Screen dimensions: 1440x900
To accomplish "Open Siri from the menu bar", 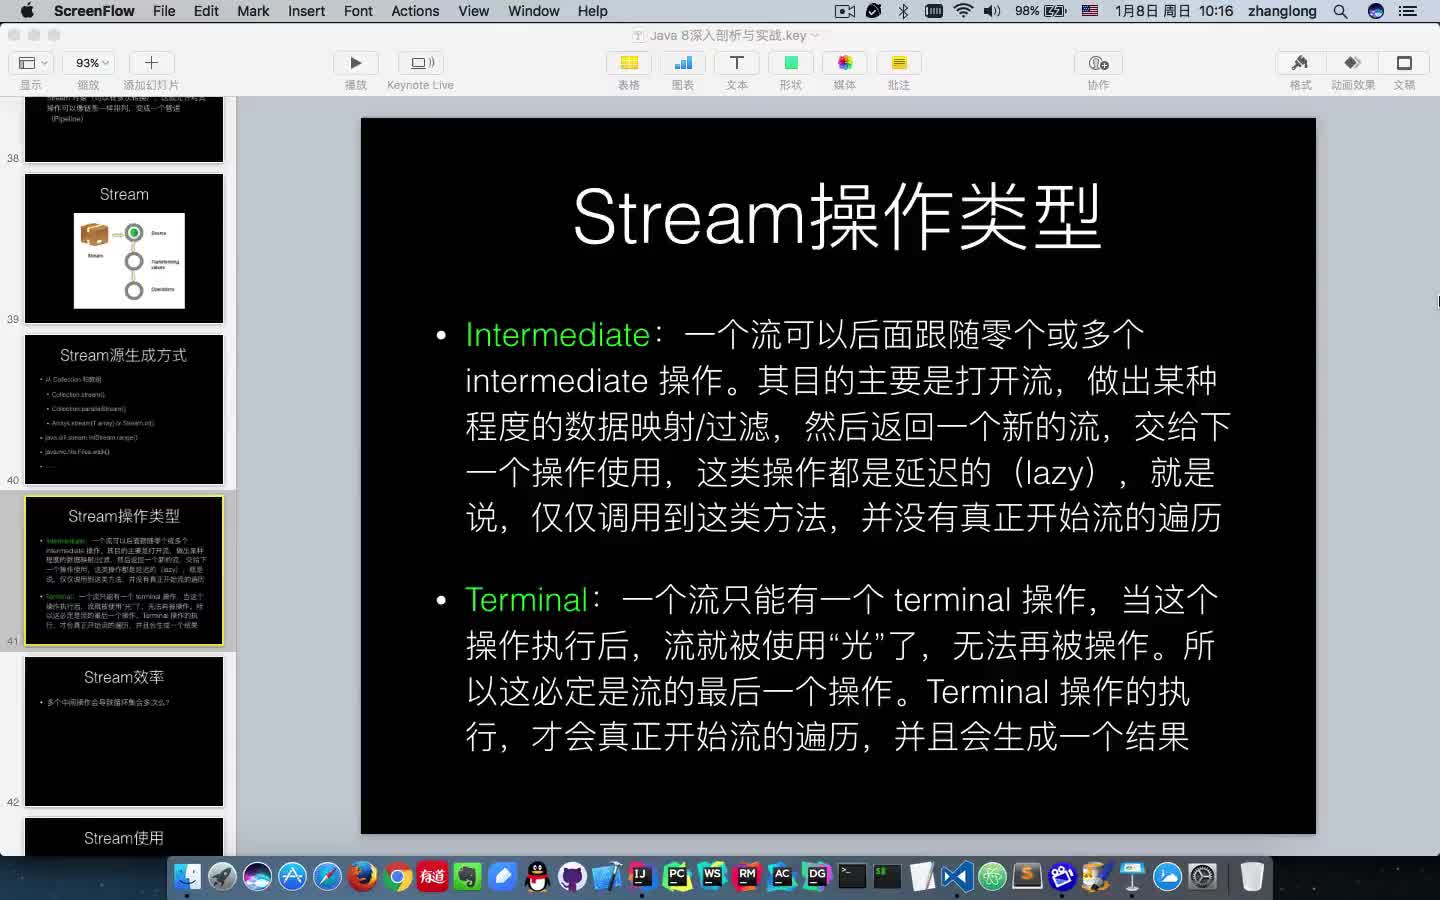I will [1376, 11].
